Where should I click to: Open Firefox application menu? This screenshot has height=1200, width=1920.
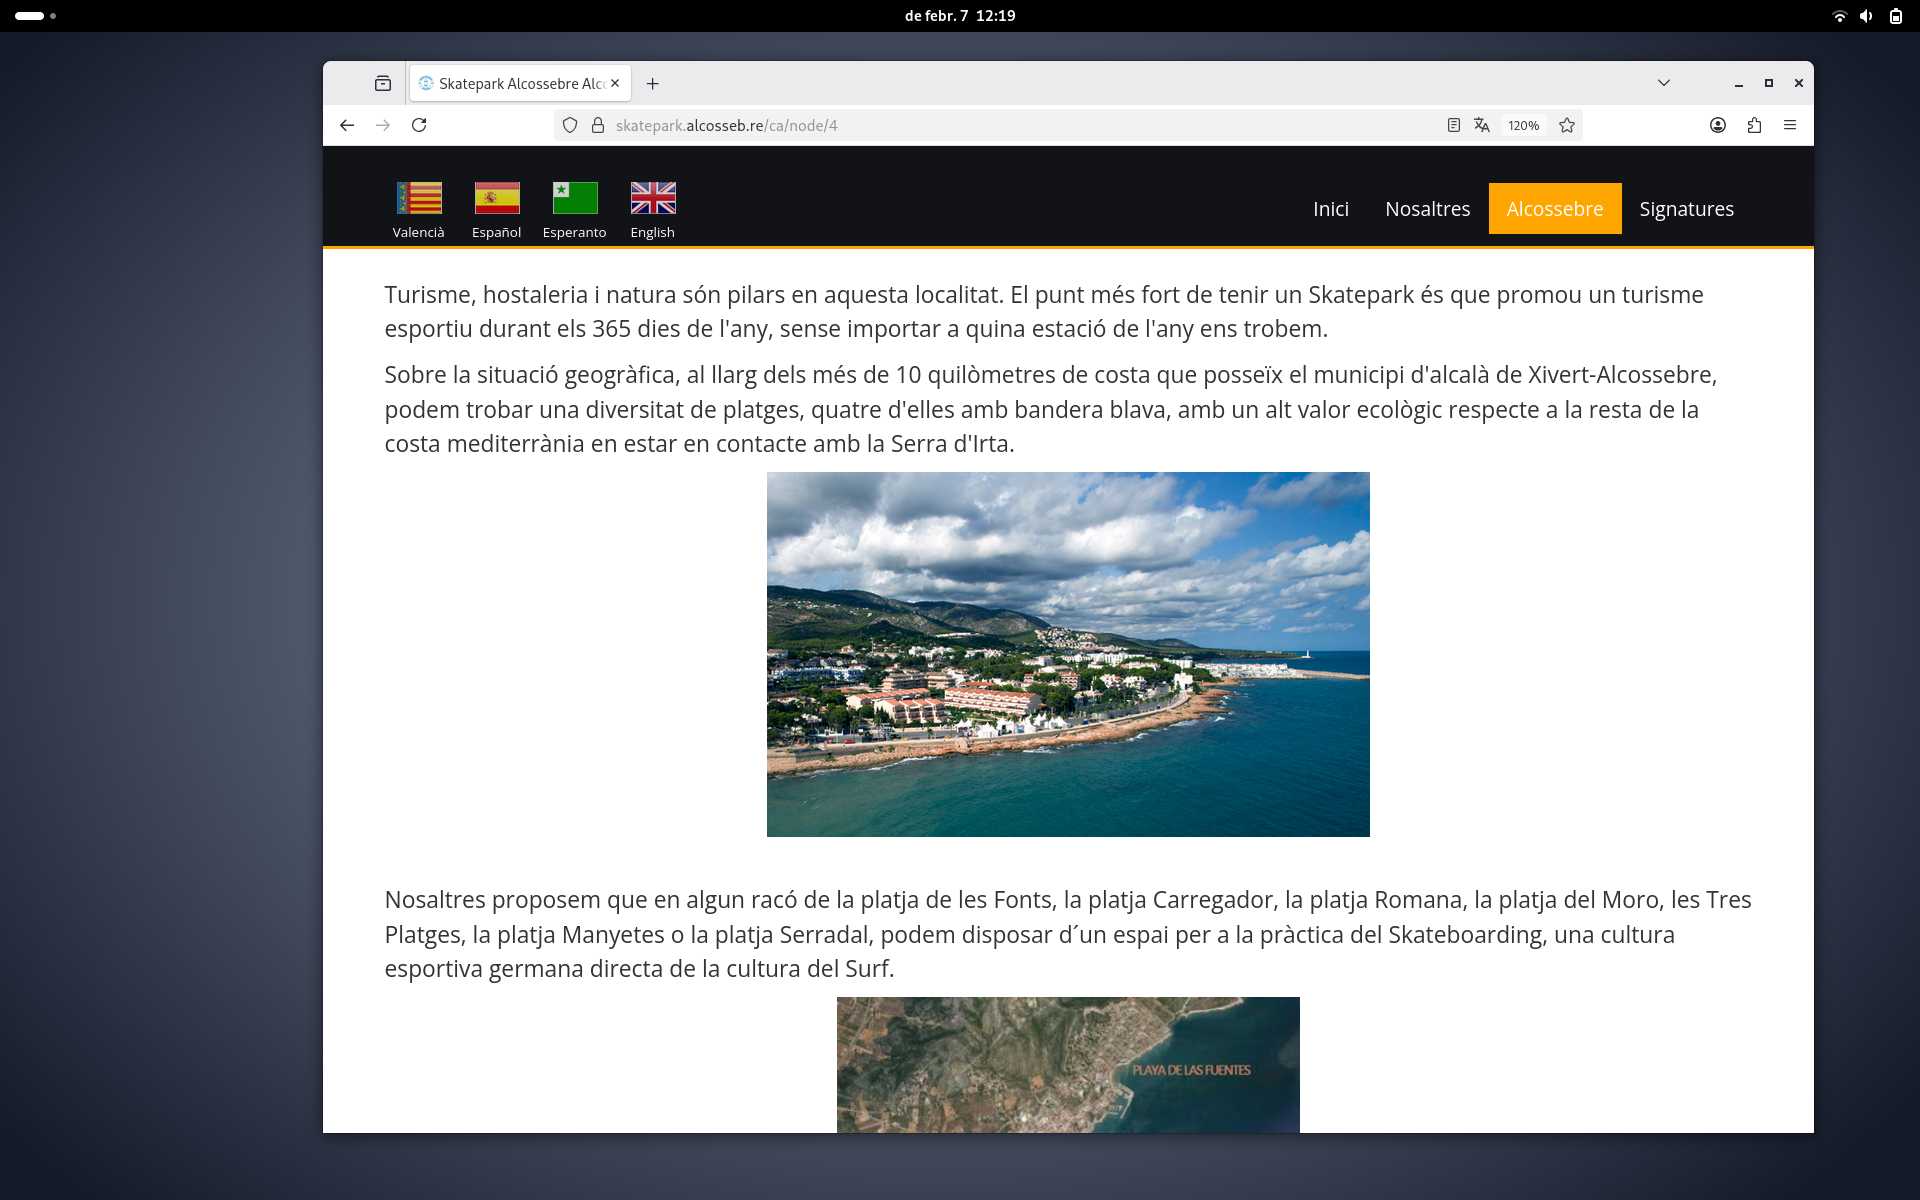pos(1790,125)
